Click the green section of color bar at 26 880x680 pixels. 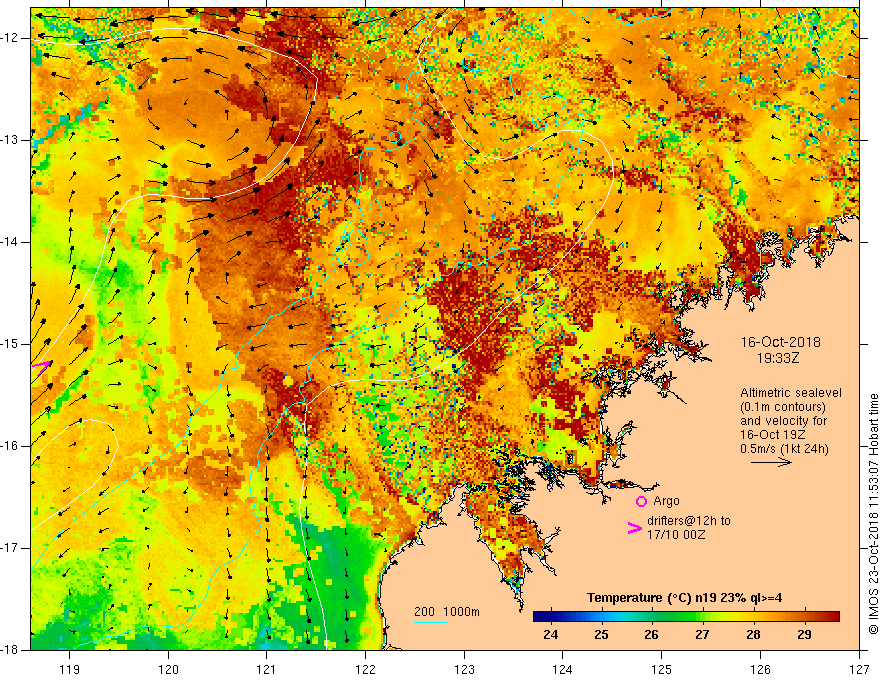[x=652, y=617]
